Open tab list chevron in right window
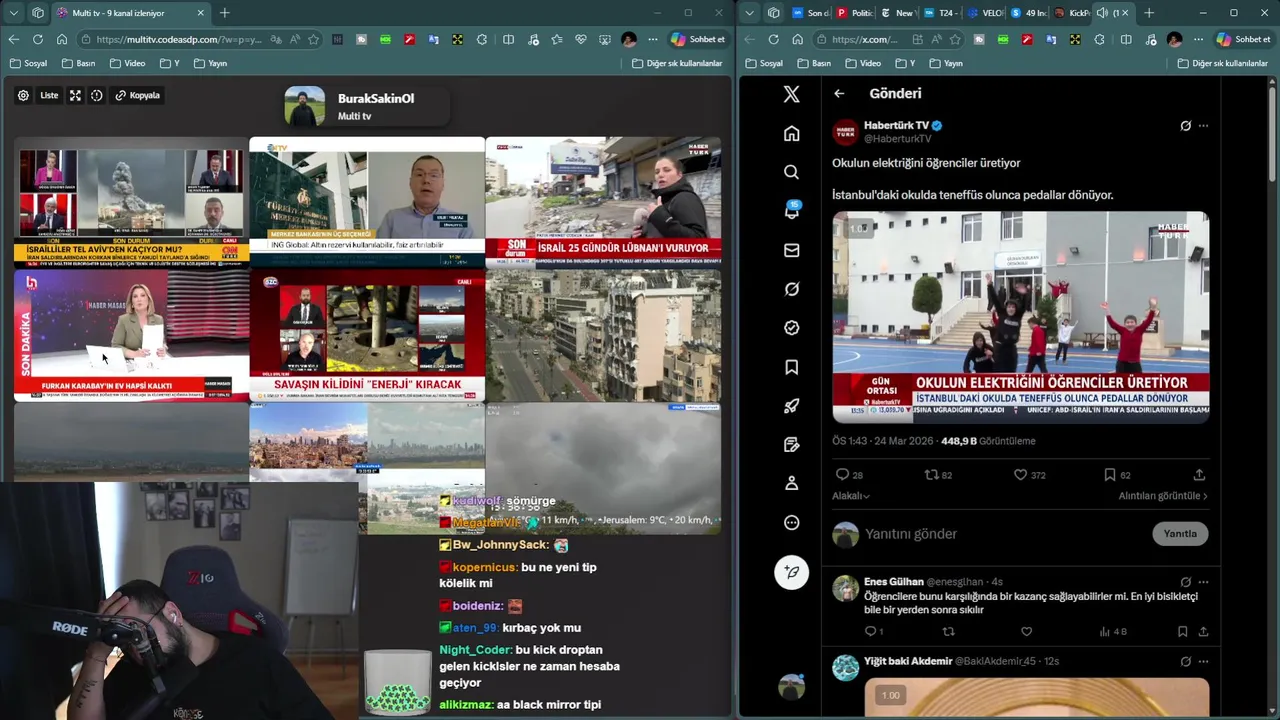 (749, 13)
